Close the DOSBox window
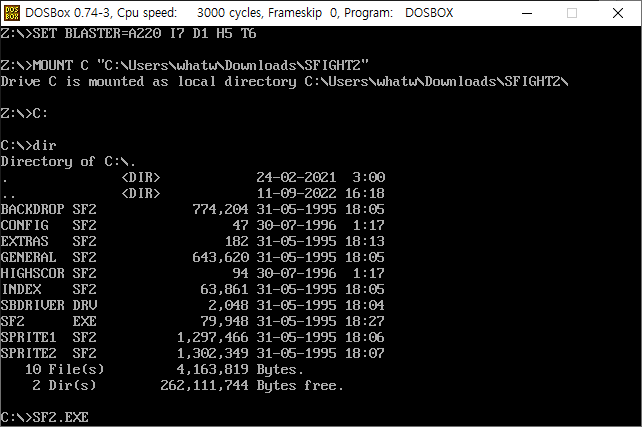This screenshot has width=642, height=427. [618, 13]
